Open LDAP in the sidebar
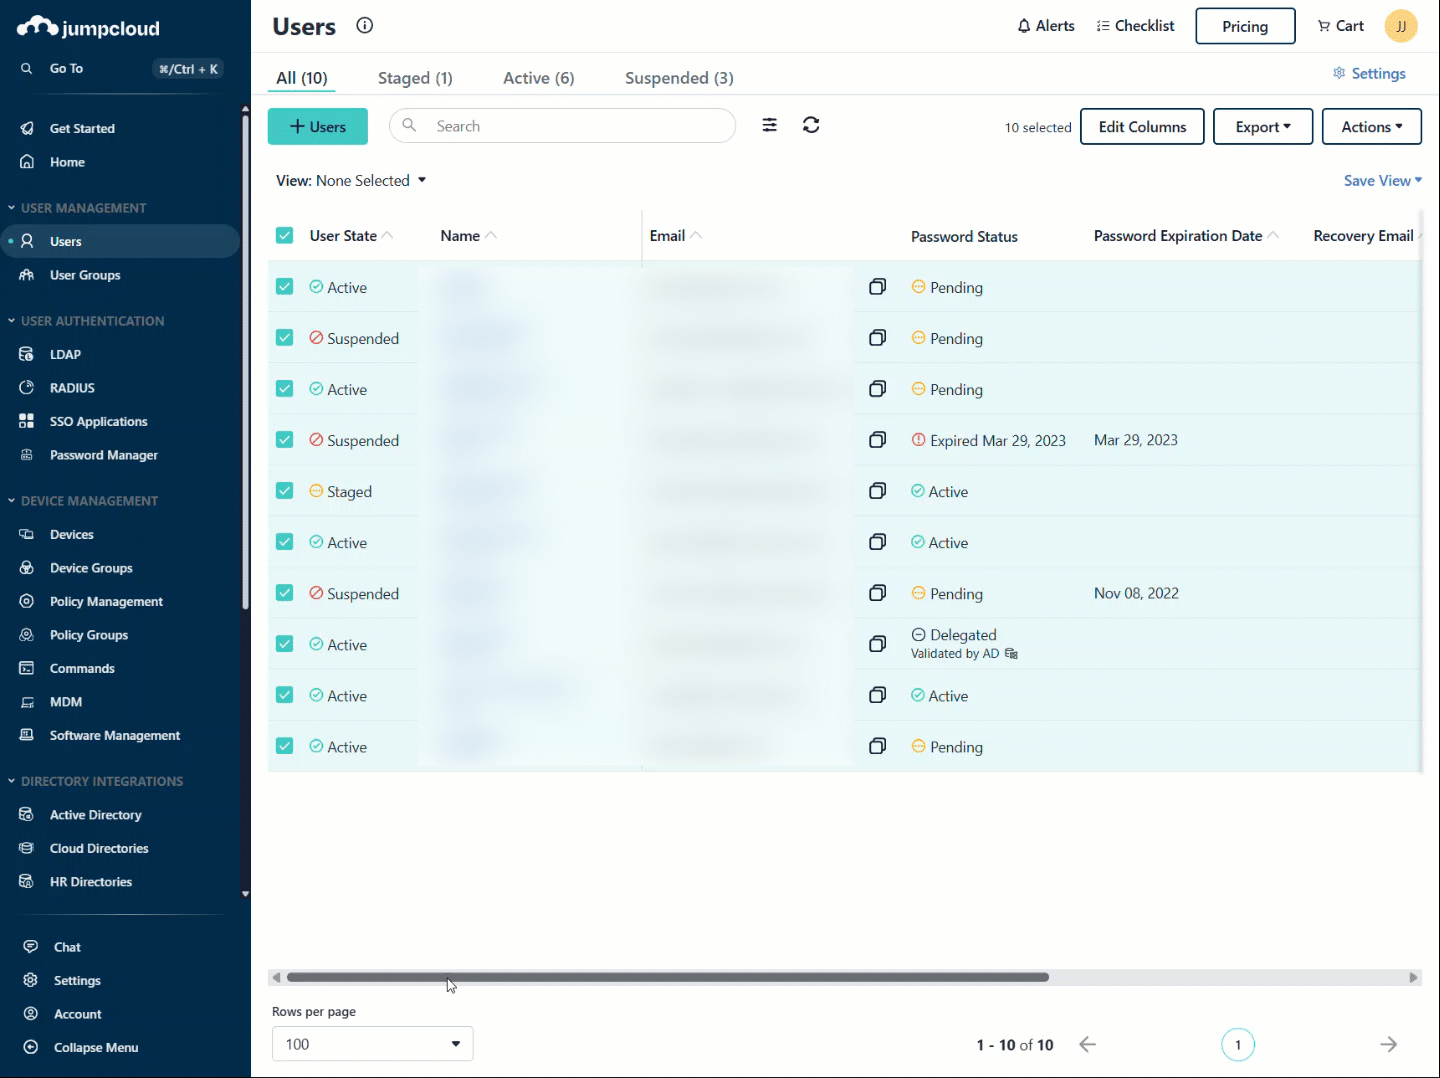The height and width of the screenshot is (1078, 1440). pyautogui.click(x=65, y=354)
